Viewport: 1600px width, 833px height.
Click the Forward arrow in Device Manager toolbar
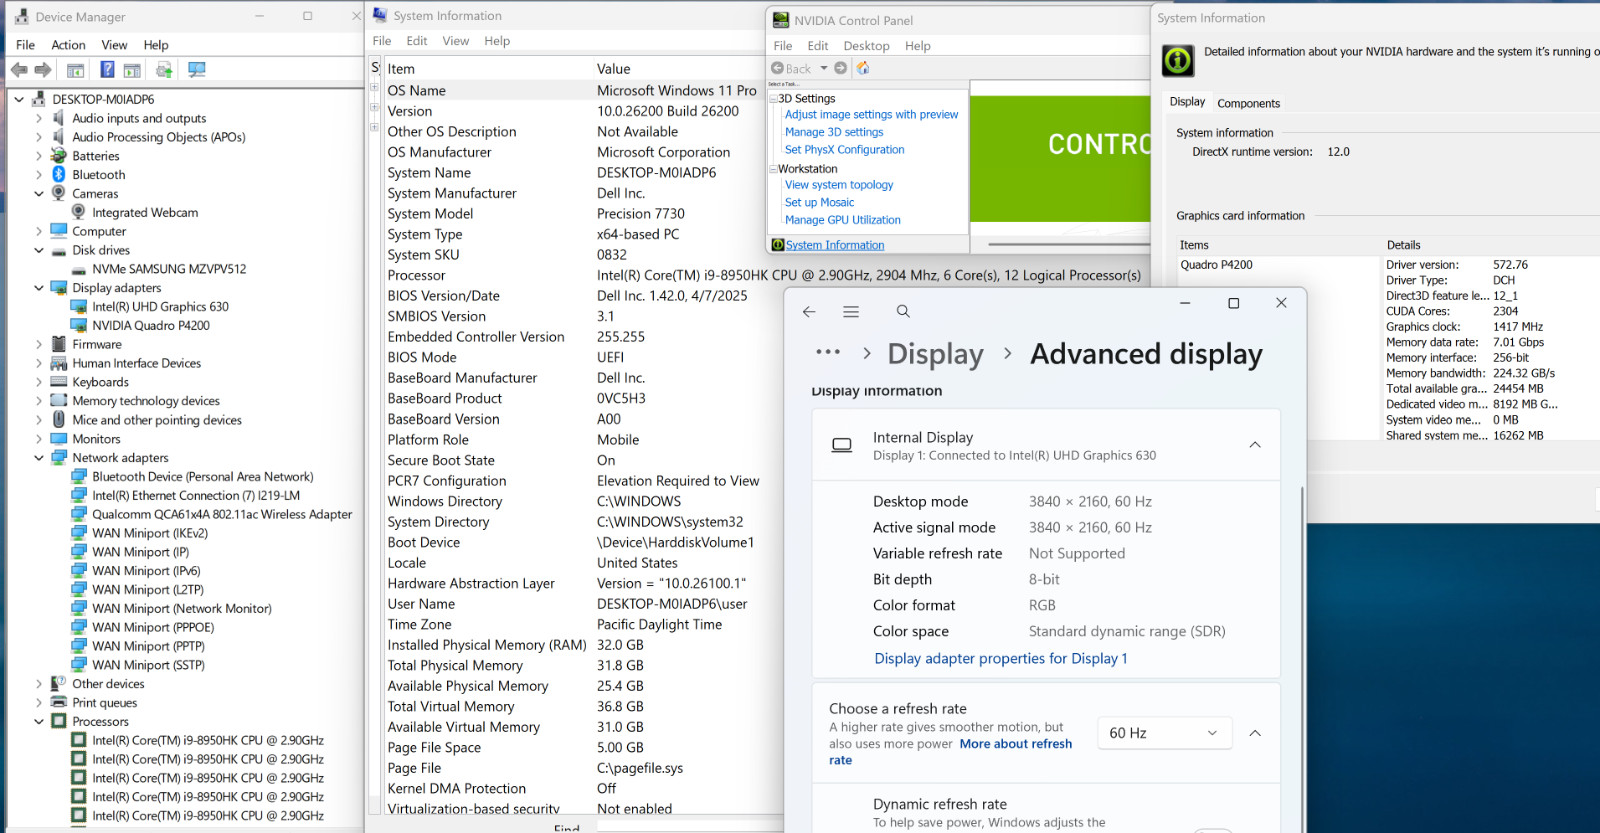(42, 70)
